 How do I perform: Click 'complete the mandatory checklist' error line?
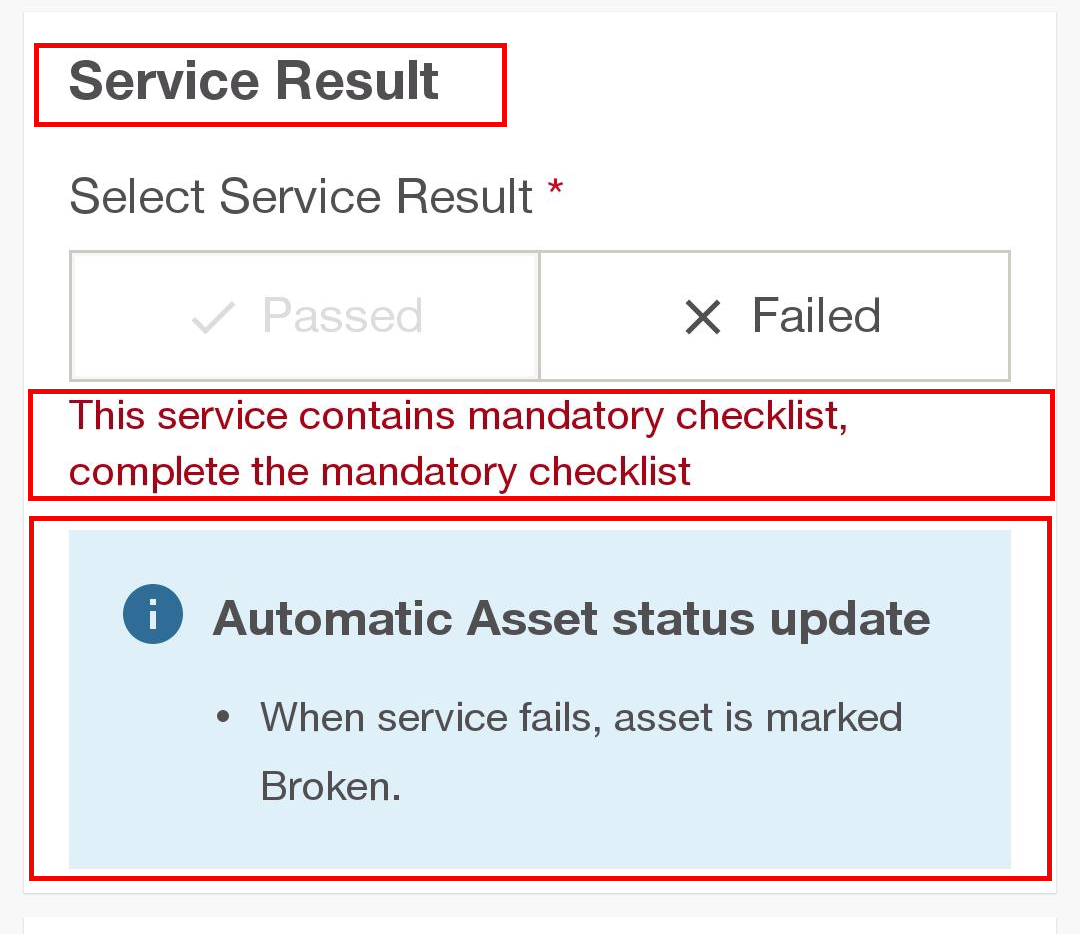(x=380, y=471)
